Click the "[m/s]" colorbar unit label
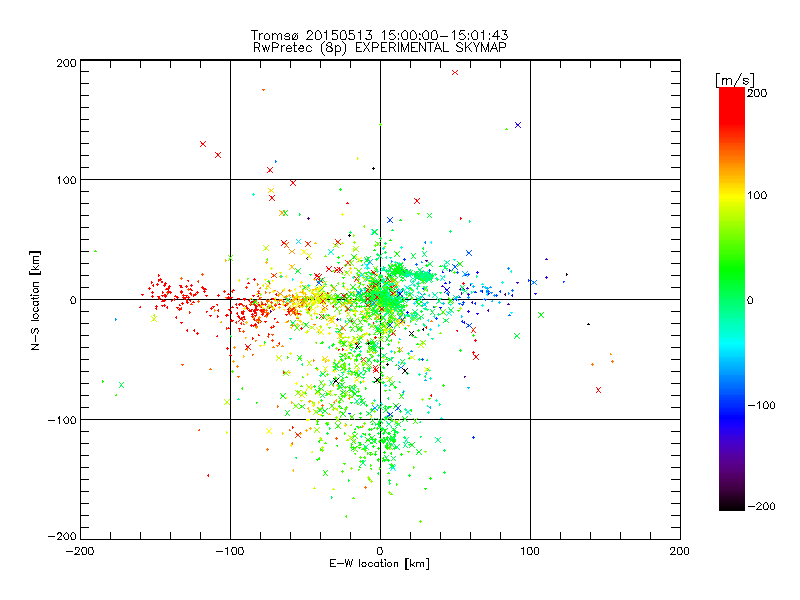Screen dimensions: 800x600 735,80
